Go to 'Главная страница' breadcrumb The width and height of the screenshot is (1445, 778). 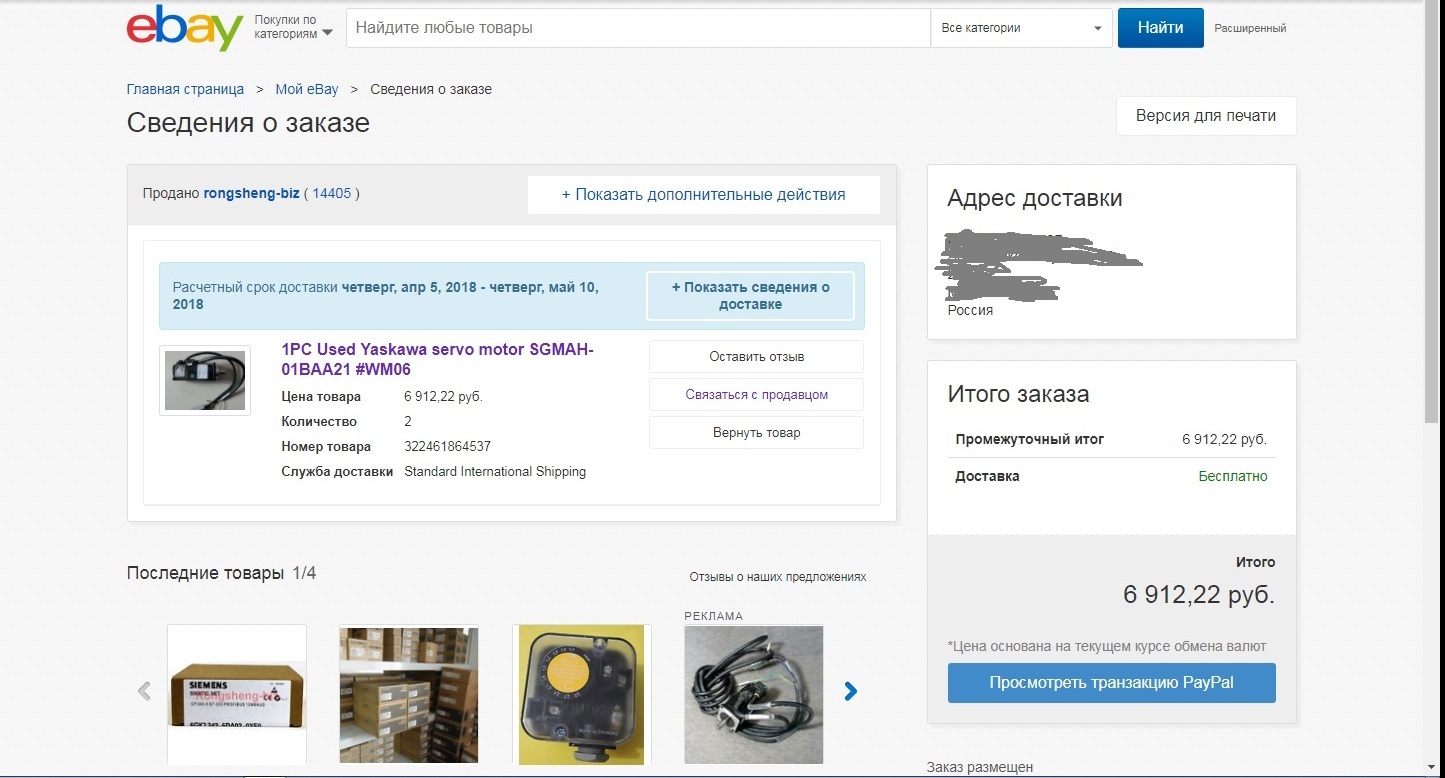(185, 89)
